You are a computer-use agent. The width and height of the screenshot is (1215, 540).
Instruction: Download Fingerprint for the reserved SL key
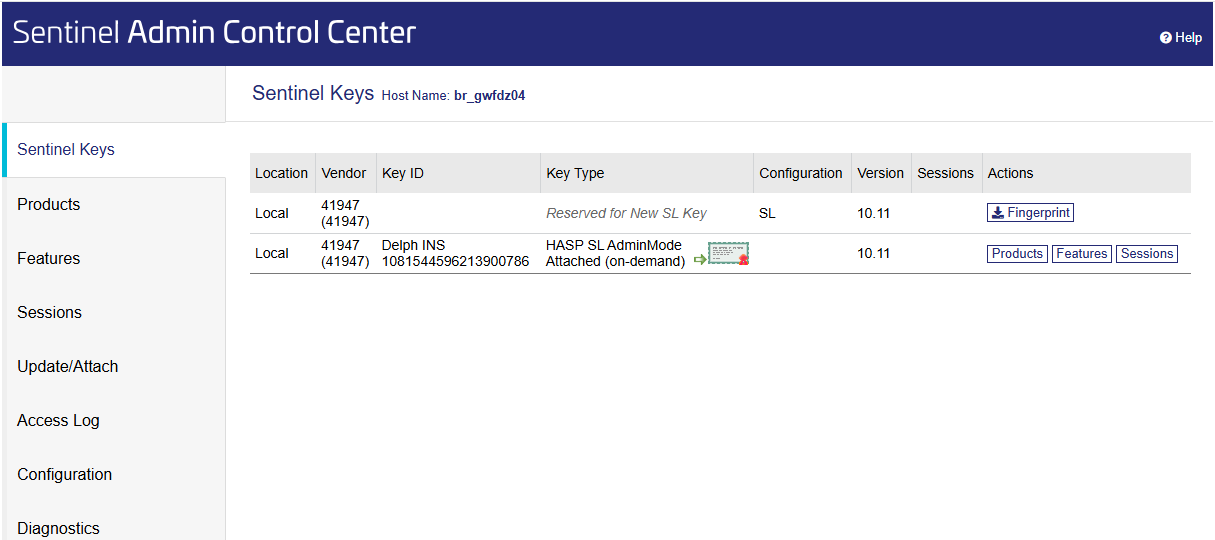[1030, 213]
